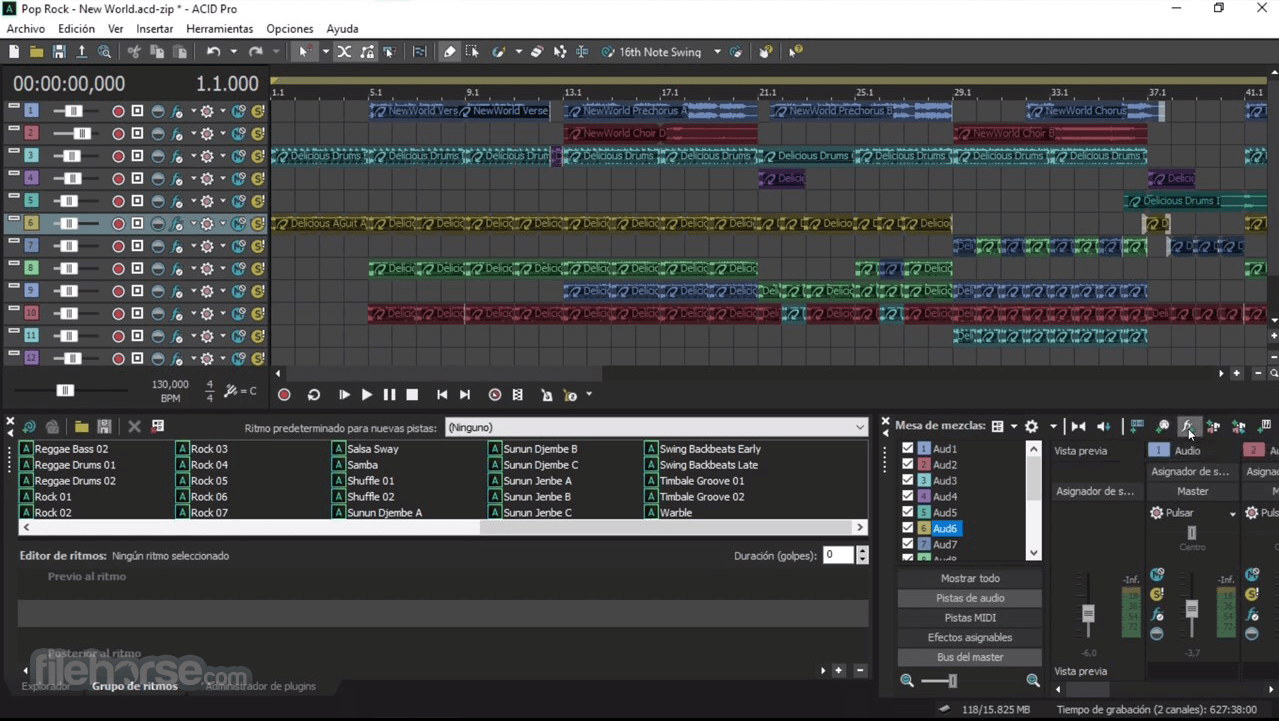Click Pistas MIDI button
Image resolution: width=1279 pixels, height=721 pixels.
pyautogui.click(x=970, y=618)
